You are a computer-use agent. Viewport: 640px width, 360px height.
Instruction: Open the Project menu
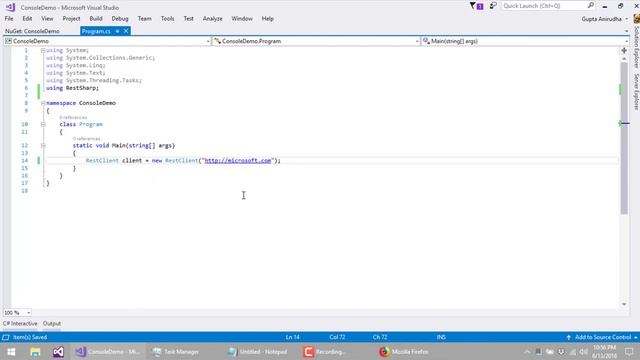click(71, 19)
